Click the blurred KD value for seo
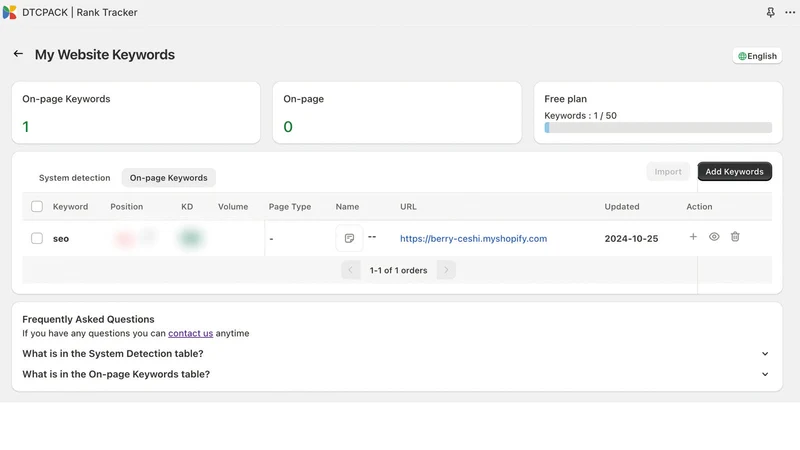The image size is (800, 450). 190,238
